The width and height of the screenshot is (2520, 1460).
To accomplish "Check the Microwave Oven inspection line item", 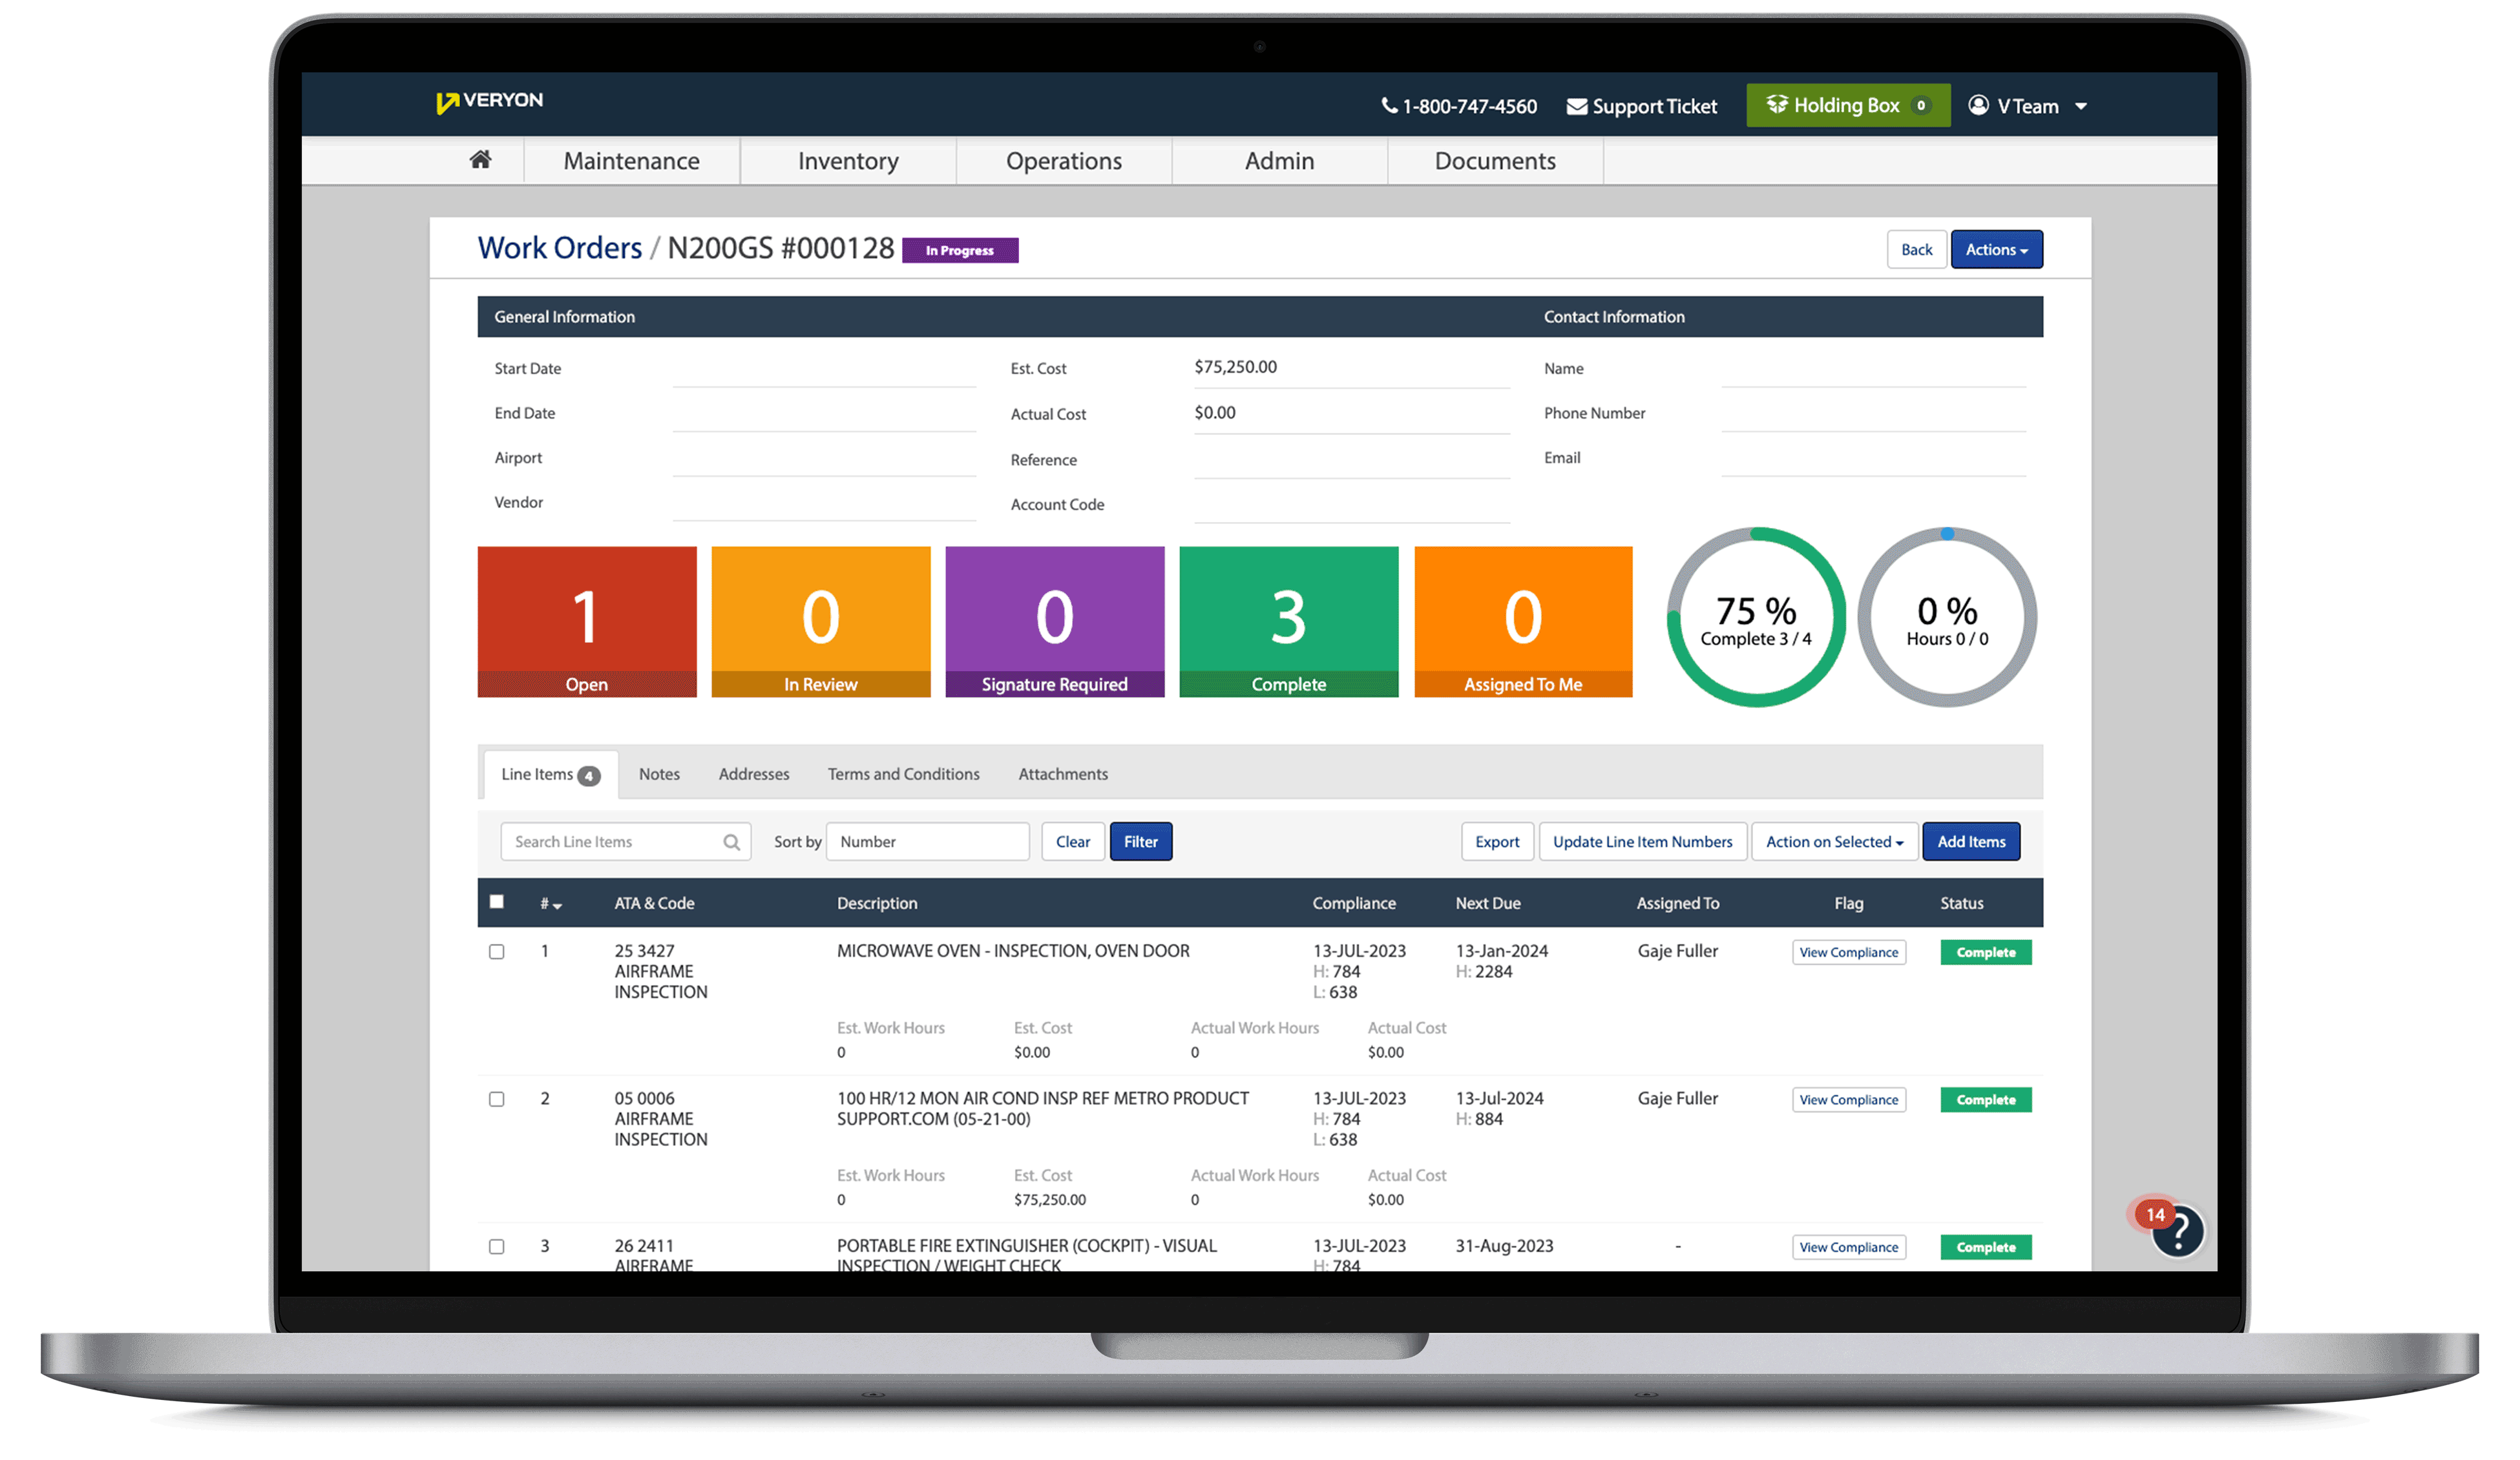I will tap(497, 951).
